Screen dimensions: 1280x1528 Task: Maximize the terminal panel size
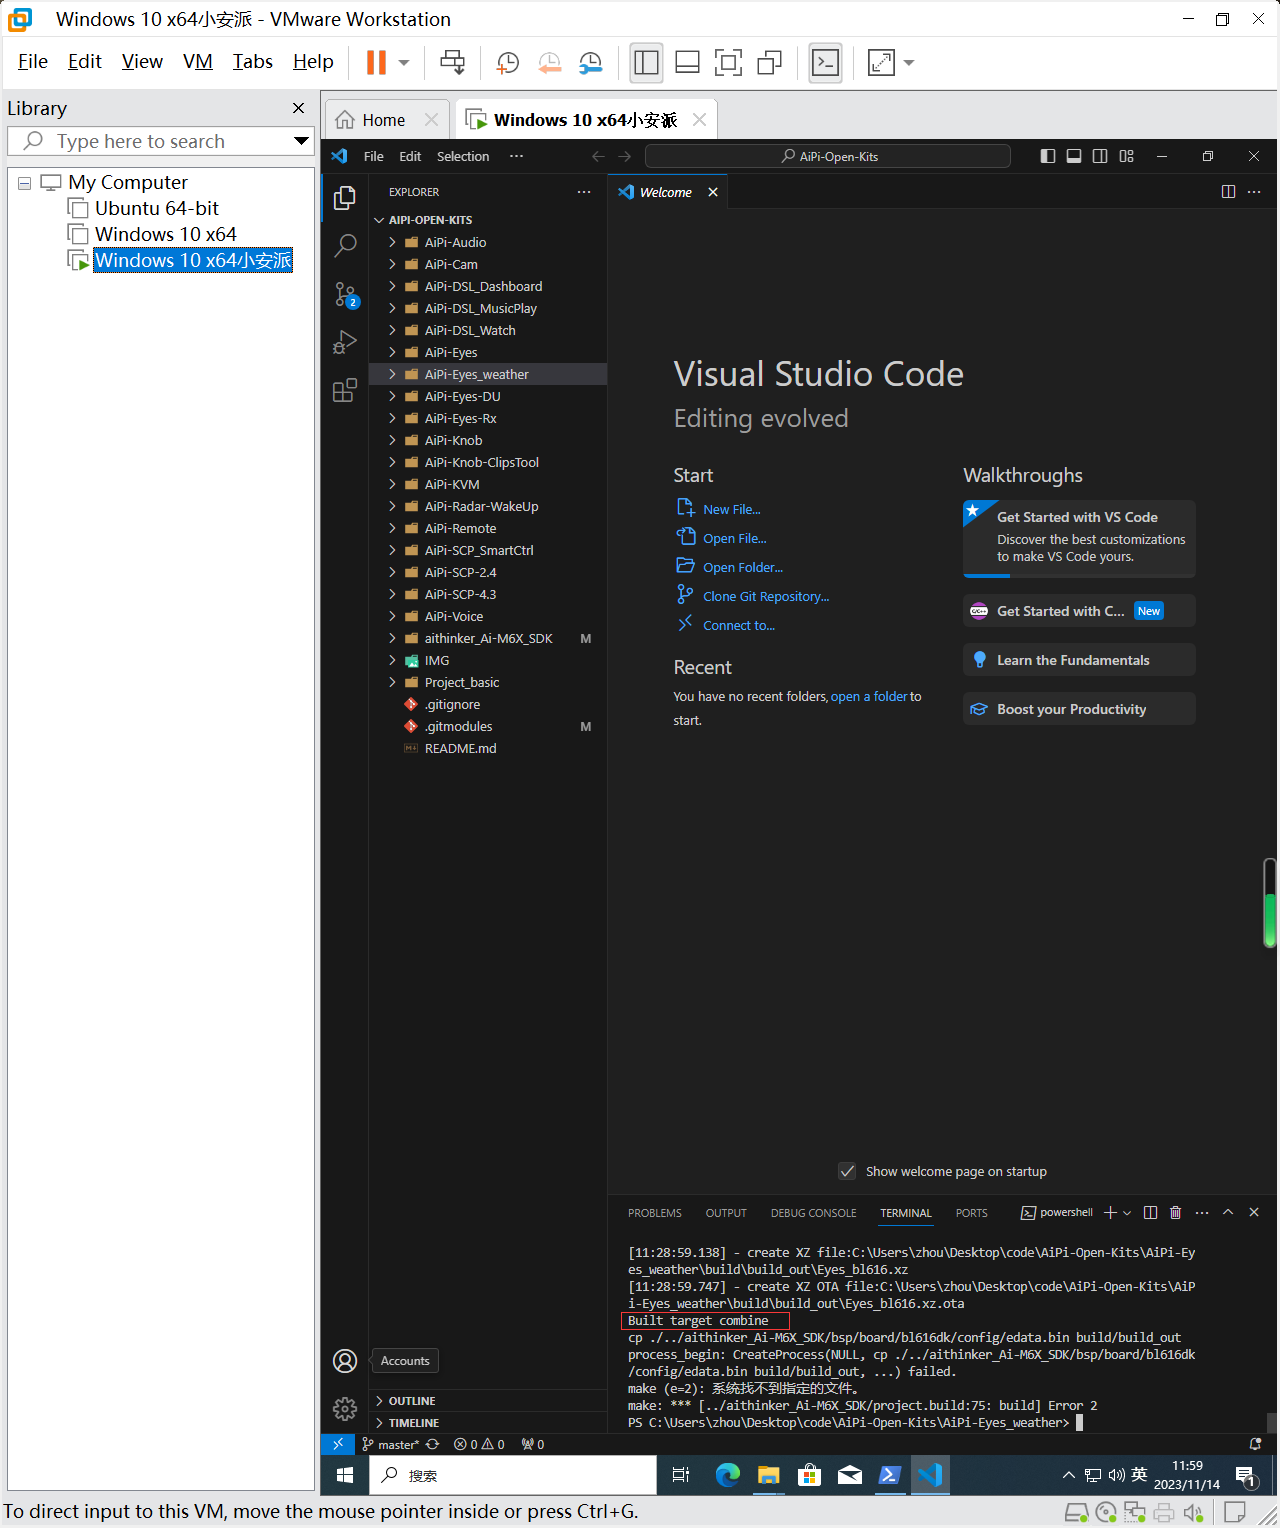click(1228, 1212)
